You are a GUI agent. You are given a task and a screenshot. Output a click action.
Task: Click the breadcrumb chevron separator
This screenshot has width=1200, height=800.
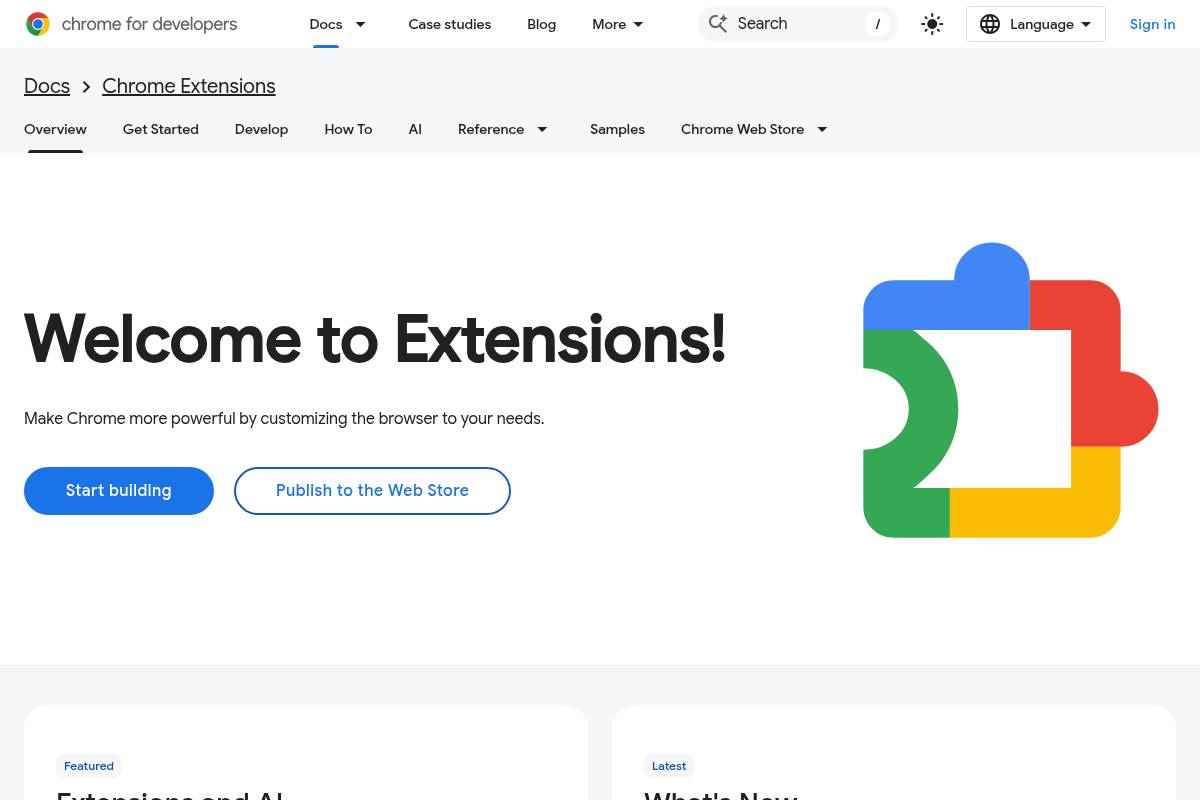(x=86, y=87)
